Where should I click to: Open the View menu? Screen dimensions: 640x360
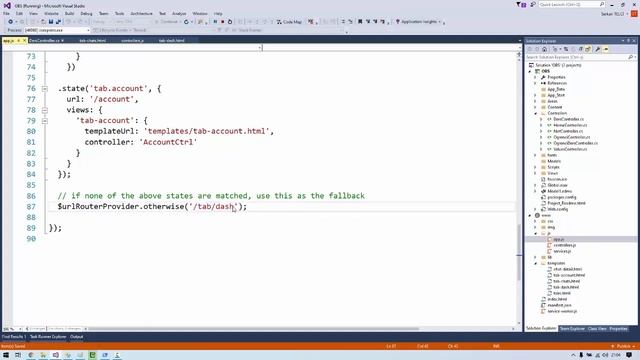[x=33, y=13]
